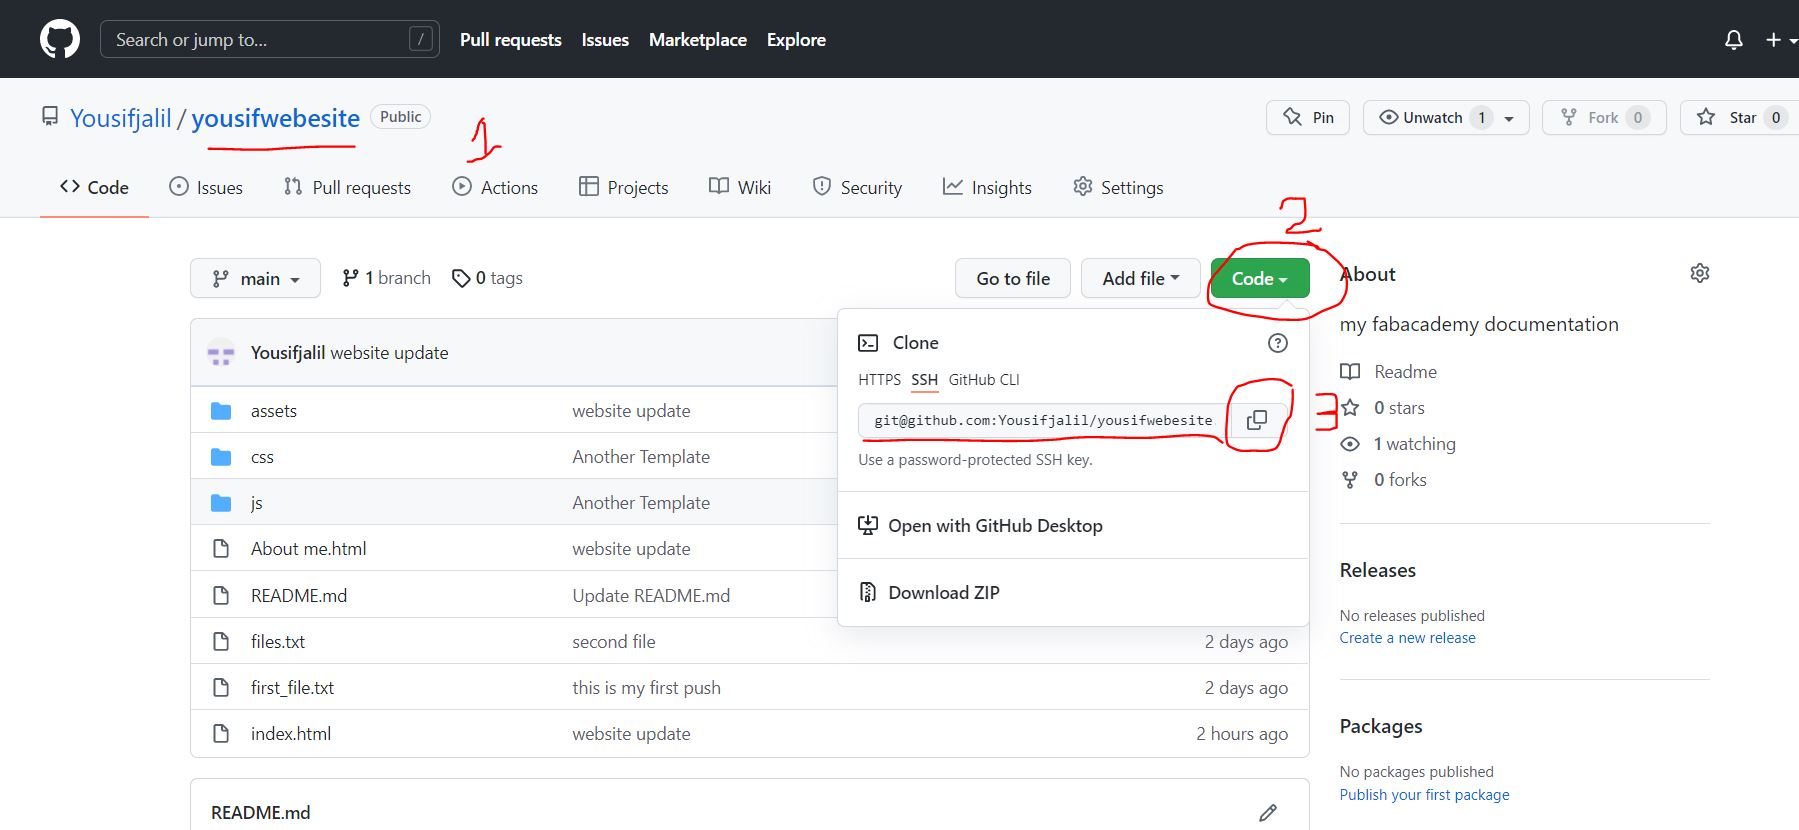
Task: Click the clone help question-mark icon
Action: click(1277, 343)
